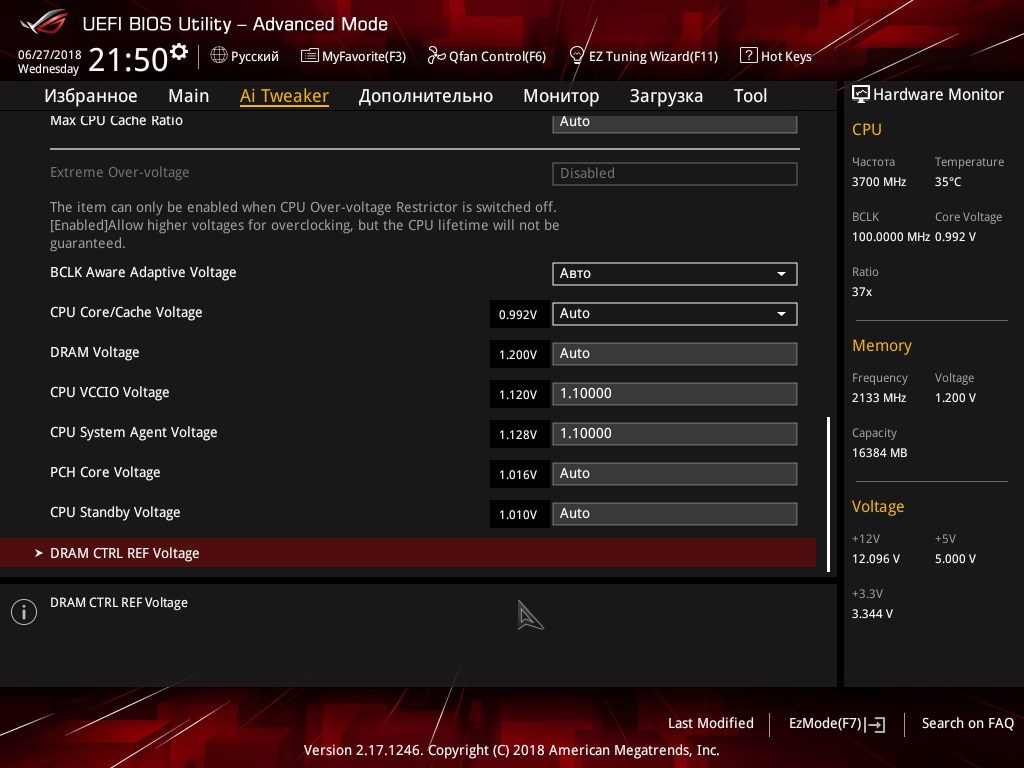Click the Max CPU Cache Ratio field
The width and height of the screenshot is (1024, 768).
(x=675, y=123)
